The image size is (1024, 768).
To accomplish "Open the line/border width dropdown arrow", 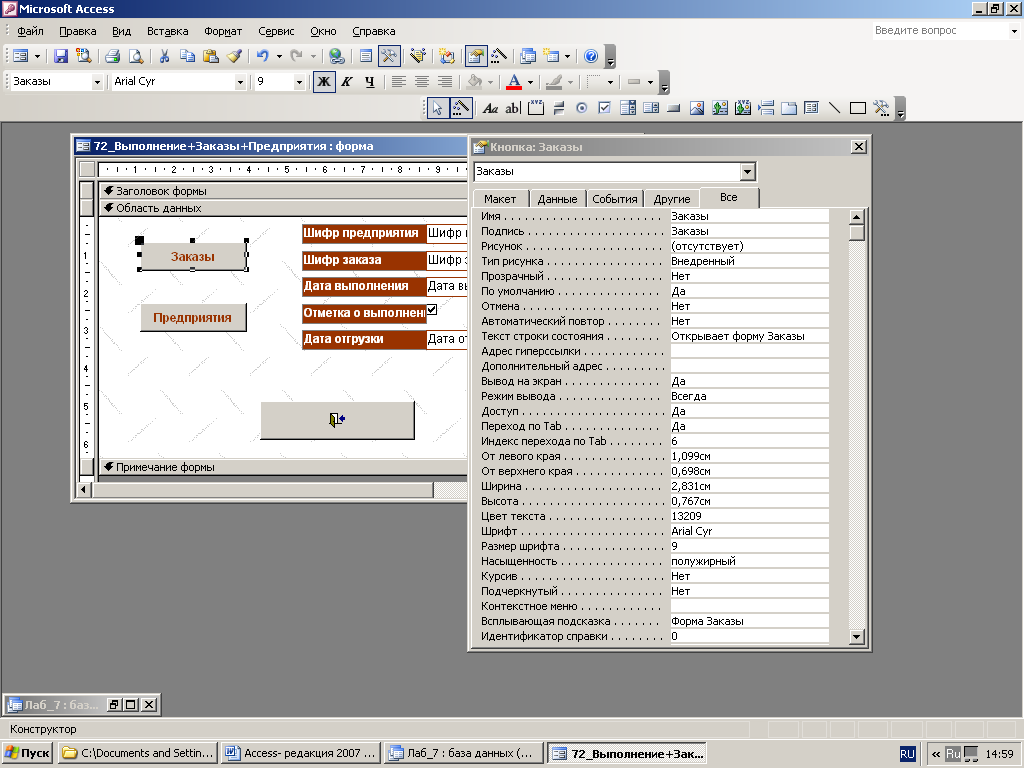I will [650, 82].
